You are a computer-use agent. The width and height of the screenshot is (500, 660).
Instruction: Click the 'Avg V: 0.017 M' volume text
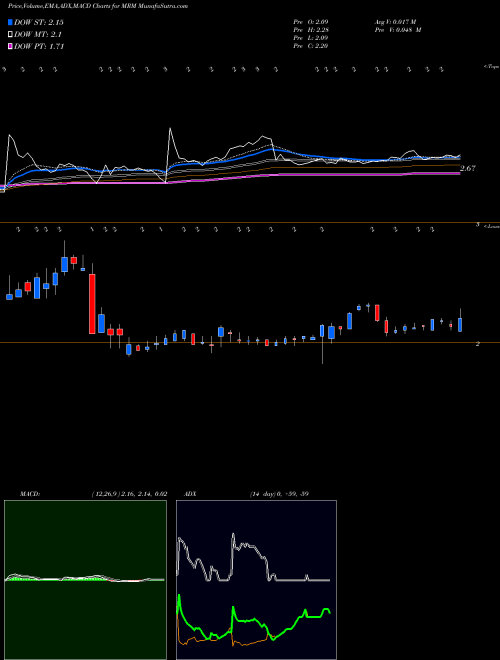[x=395, y=21]
